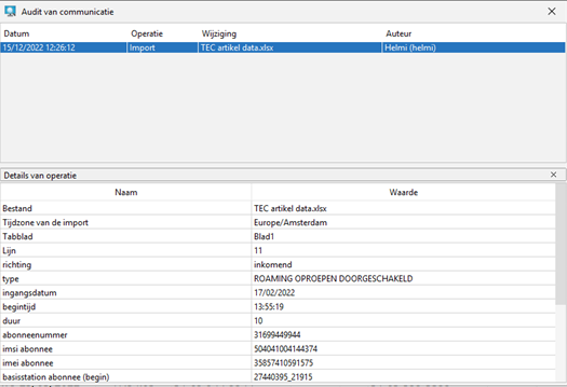567x387 pixels.
Task: Click the basisstation abonnee (begin) row
Action: [x=278, y=377]
